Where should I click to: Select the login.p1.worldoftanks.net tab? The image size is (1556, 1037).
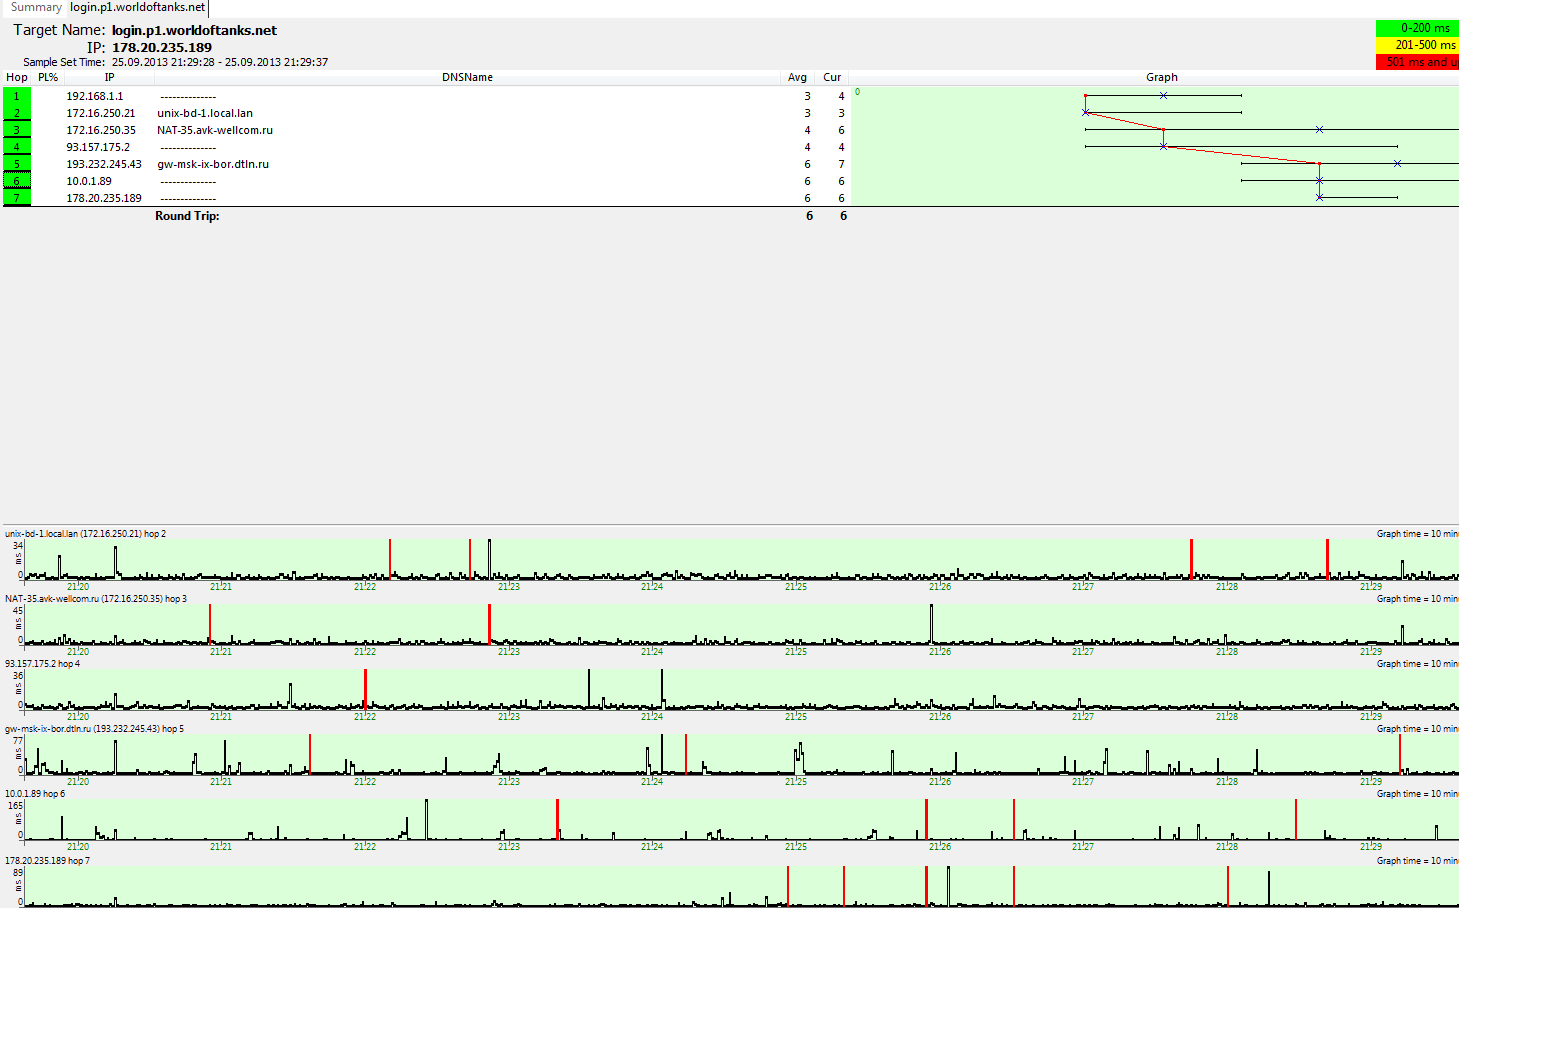pyautogui.click(x=138, y=7)
